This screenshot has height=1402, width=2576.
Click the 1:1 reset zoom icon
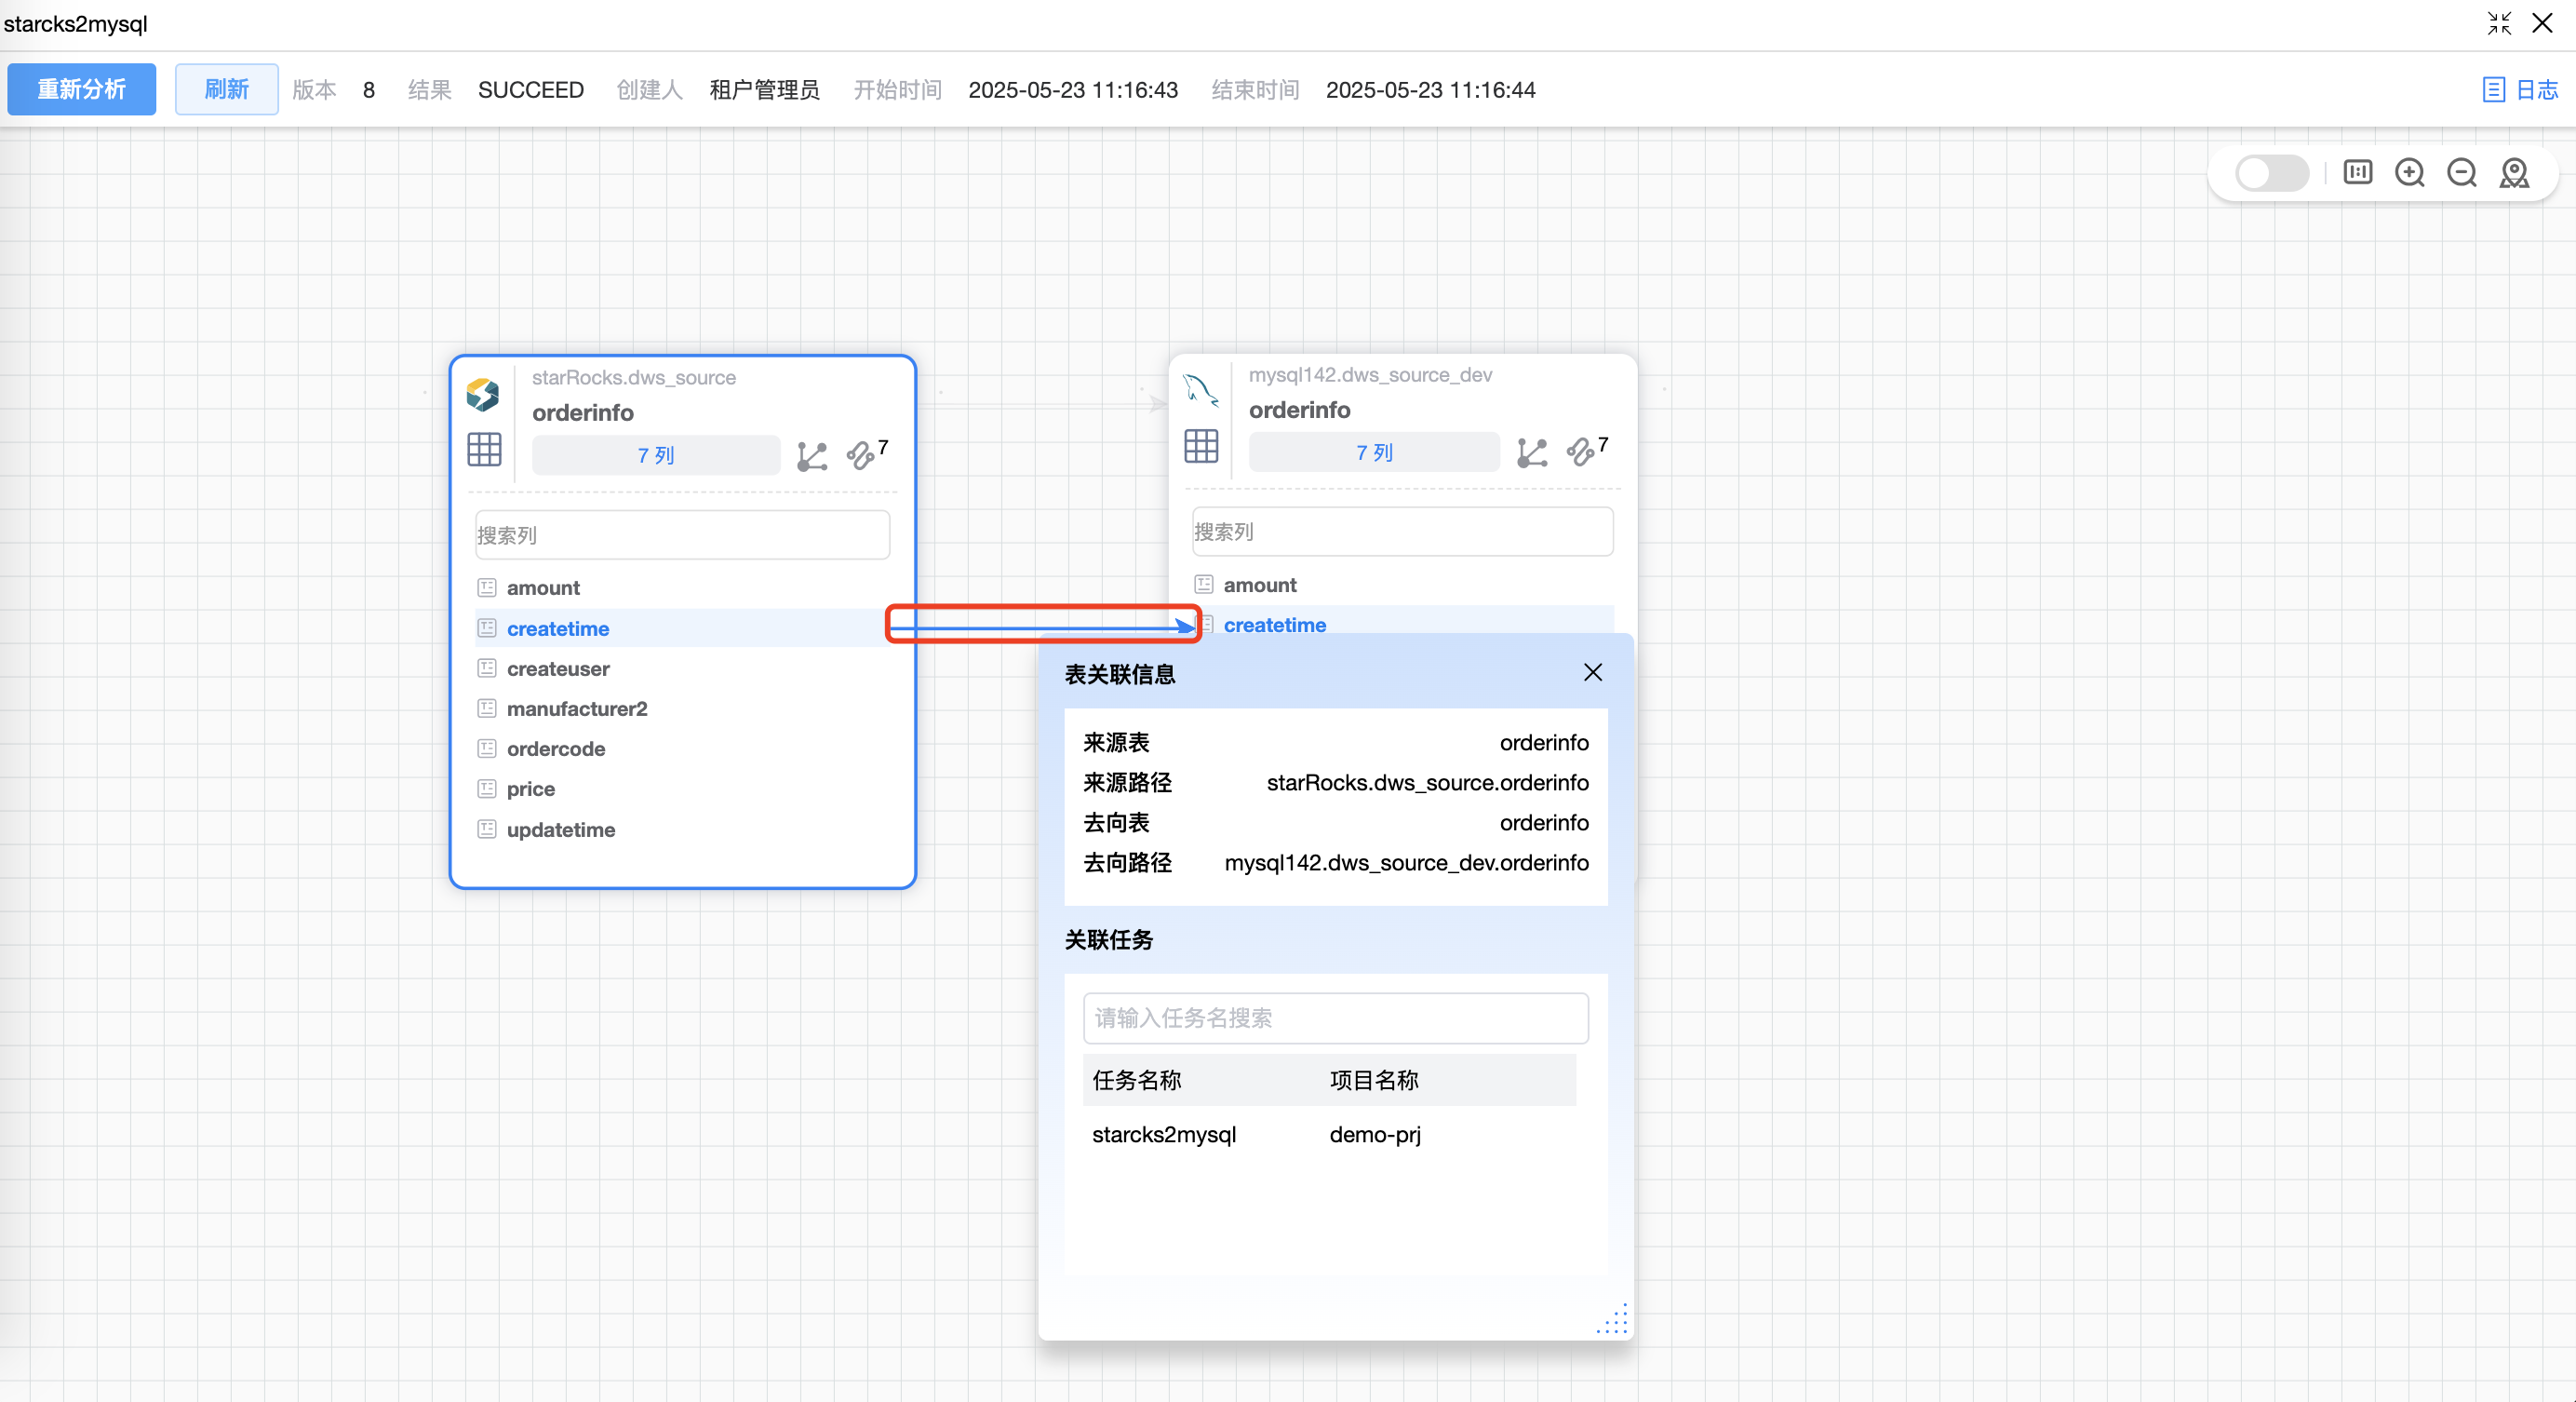point(2357,173)
